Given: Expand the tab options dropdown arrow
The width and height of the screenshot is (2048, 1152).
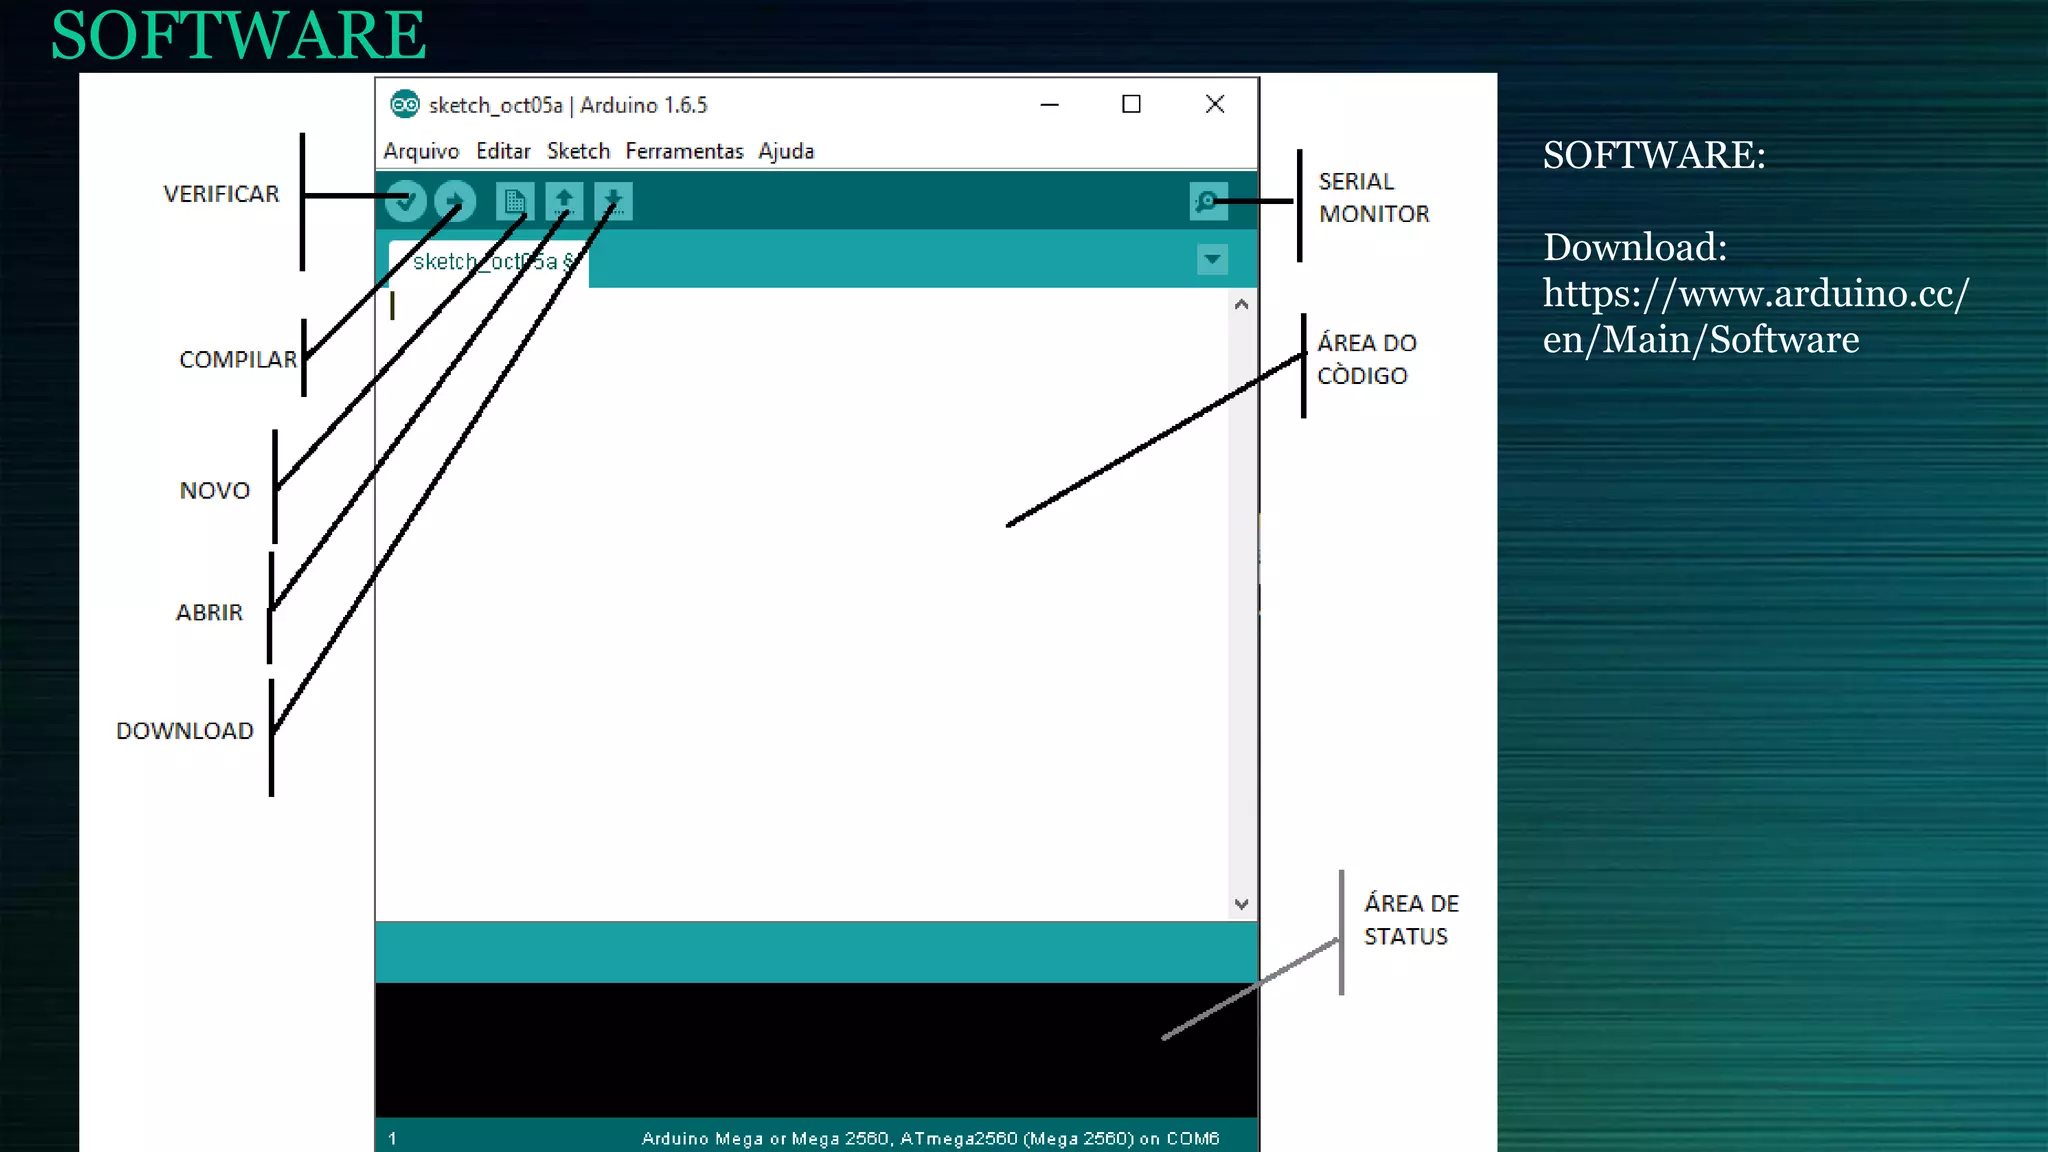Looking at the screenshot, I should (x=1212, y=260).
